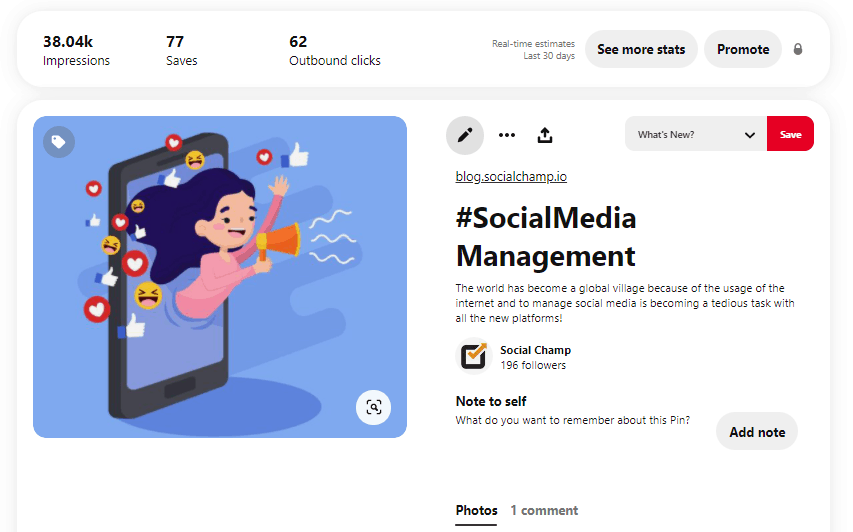Click the Social Champ account name

pos(535,350)
